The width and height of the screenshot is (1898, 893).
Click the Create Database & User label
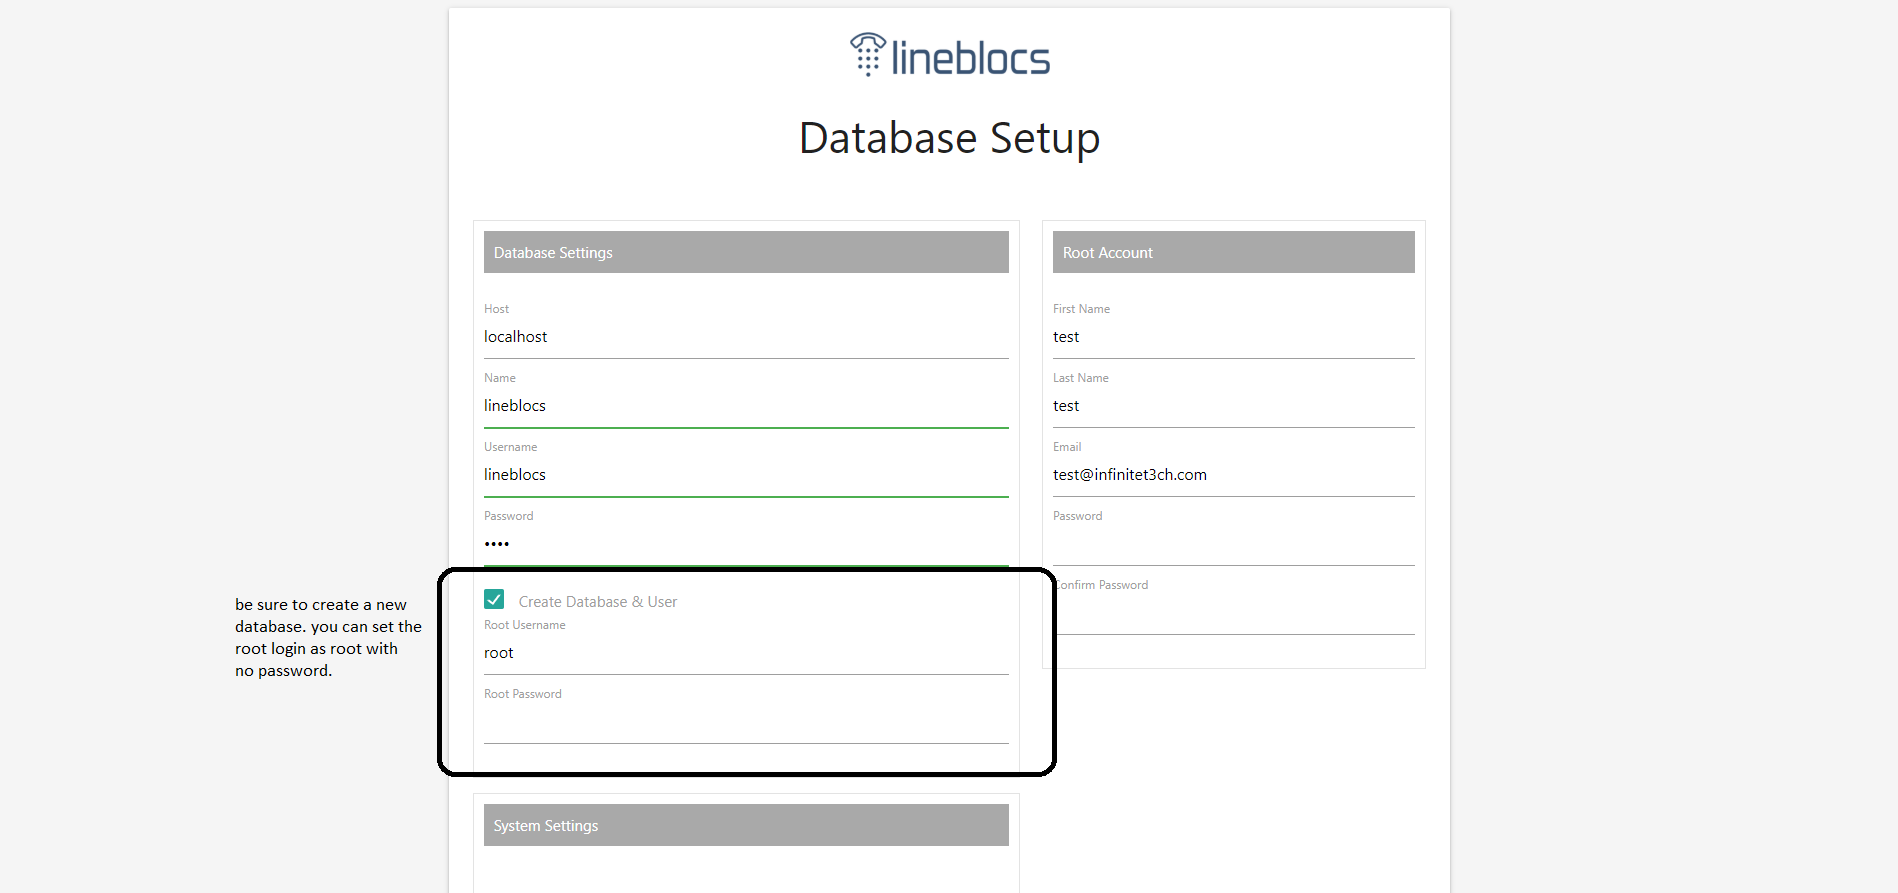click(x=598, y=602)
